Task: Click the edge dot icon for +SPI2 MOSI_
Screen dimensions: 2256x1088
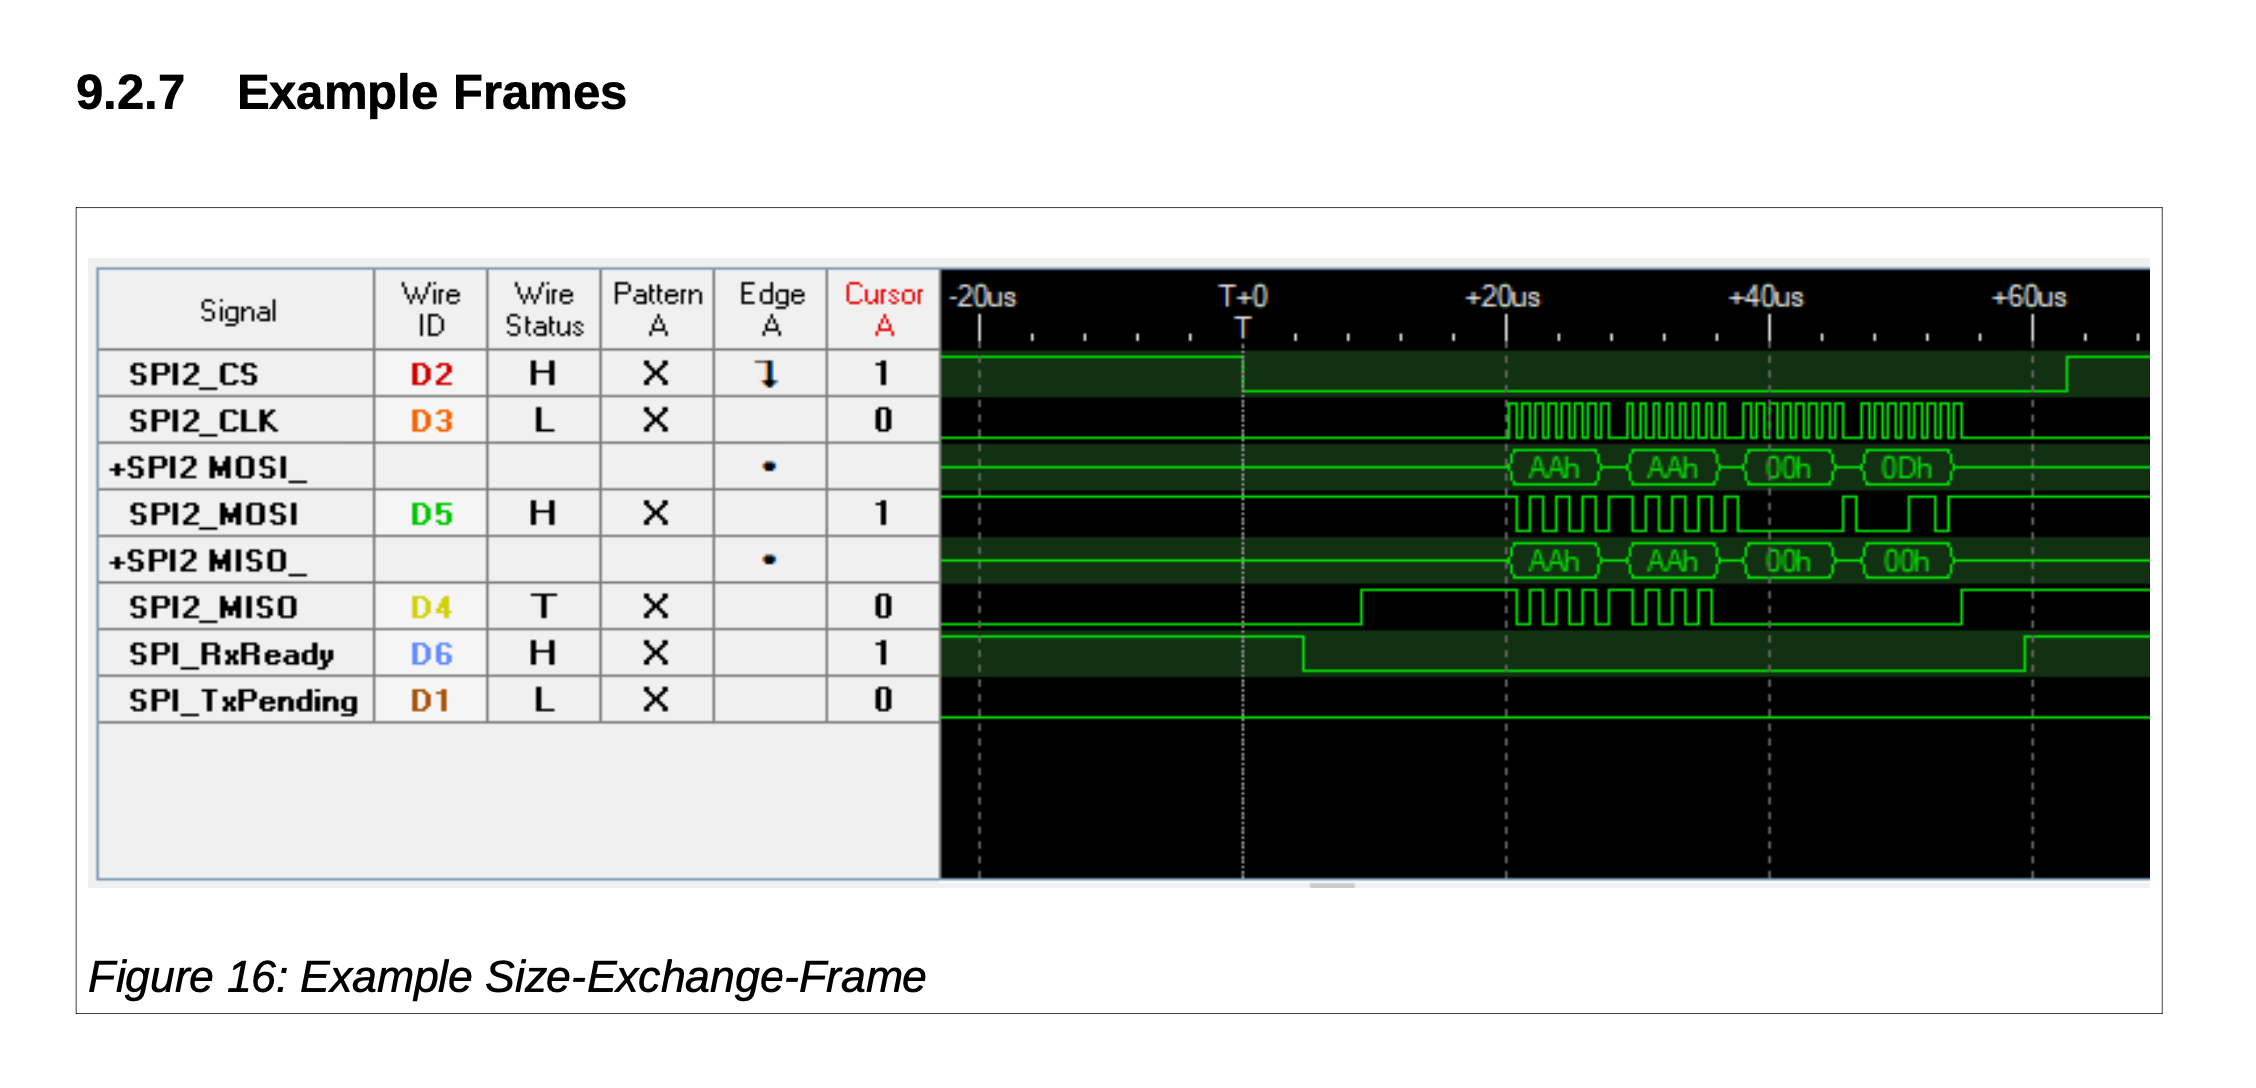Action: coord(770,466)
